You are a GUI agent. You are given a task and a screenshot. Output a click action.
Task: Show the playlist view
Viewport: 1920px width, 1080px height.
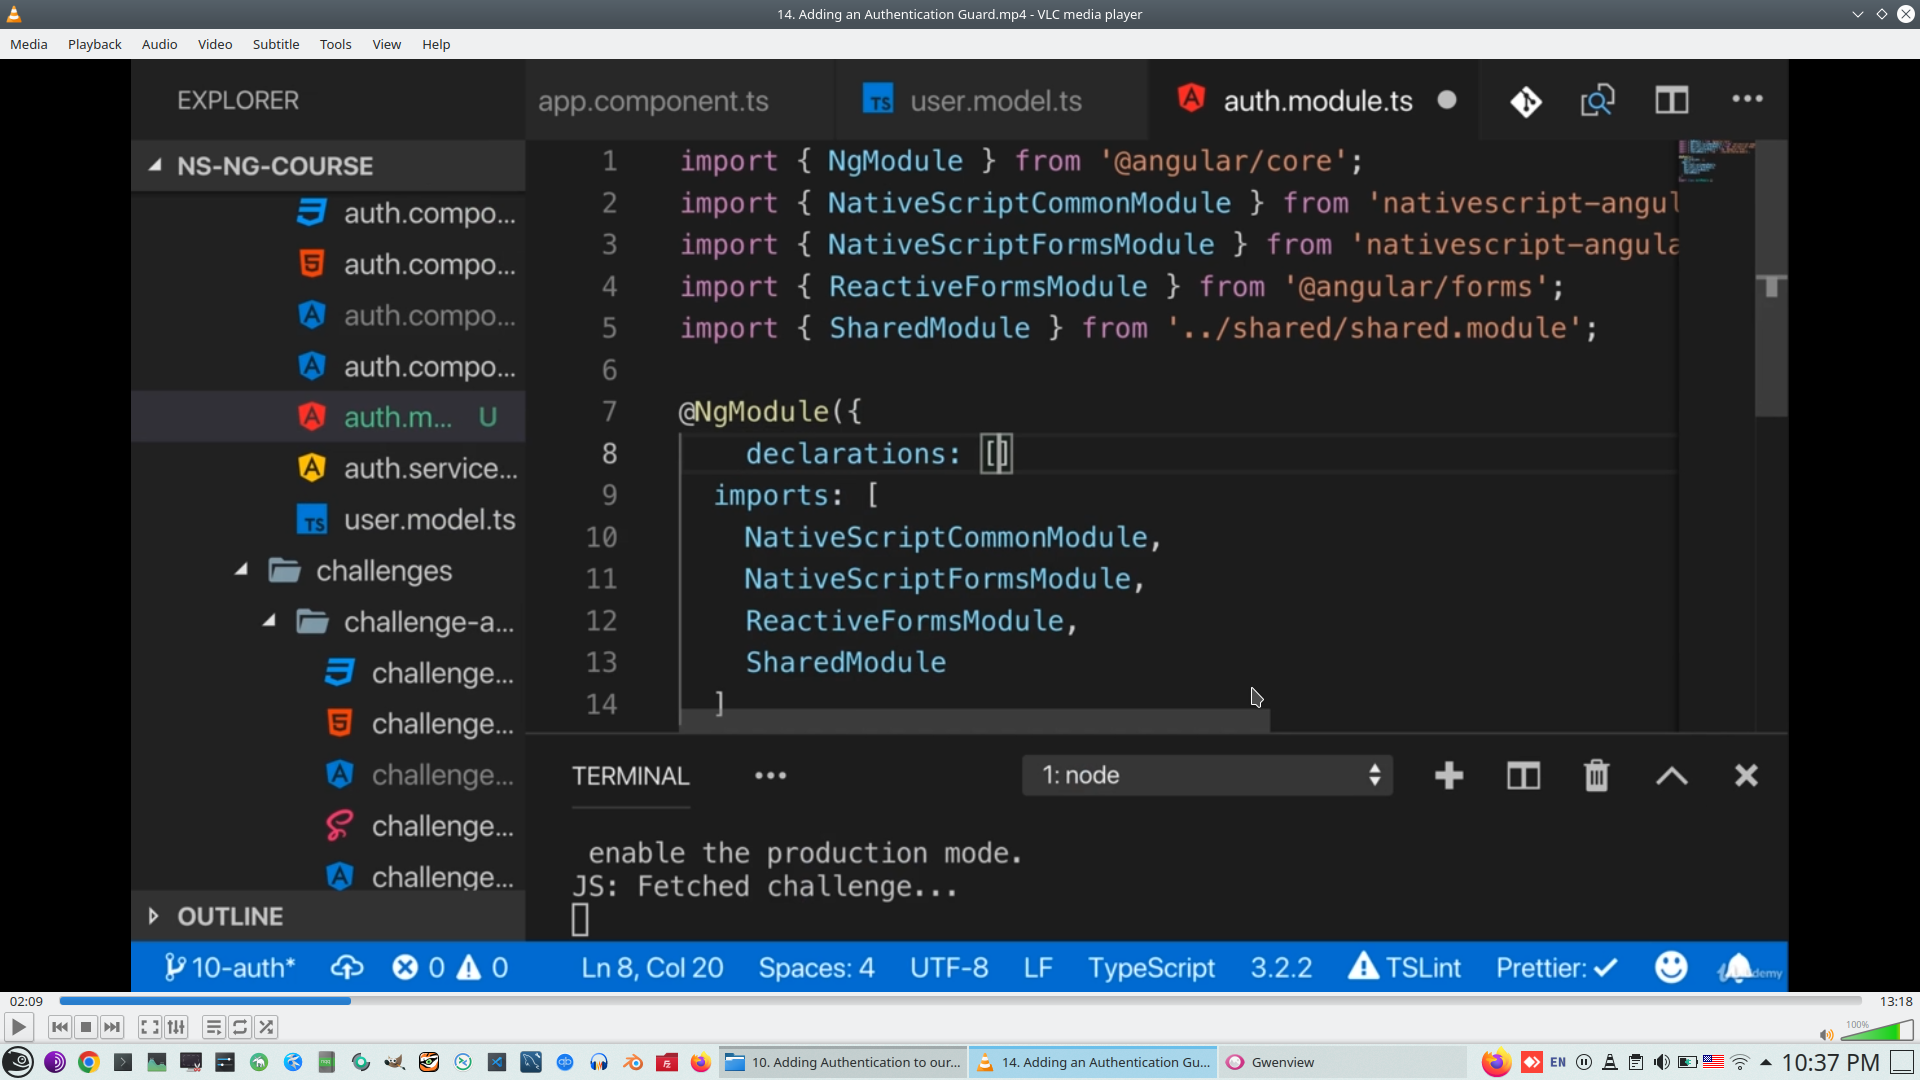tap(213, 1027)
